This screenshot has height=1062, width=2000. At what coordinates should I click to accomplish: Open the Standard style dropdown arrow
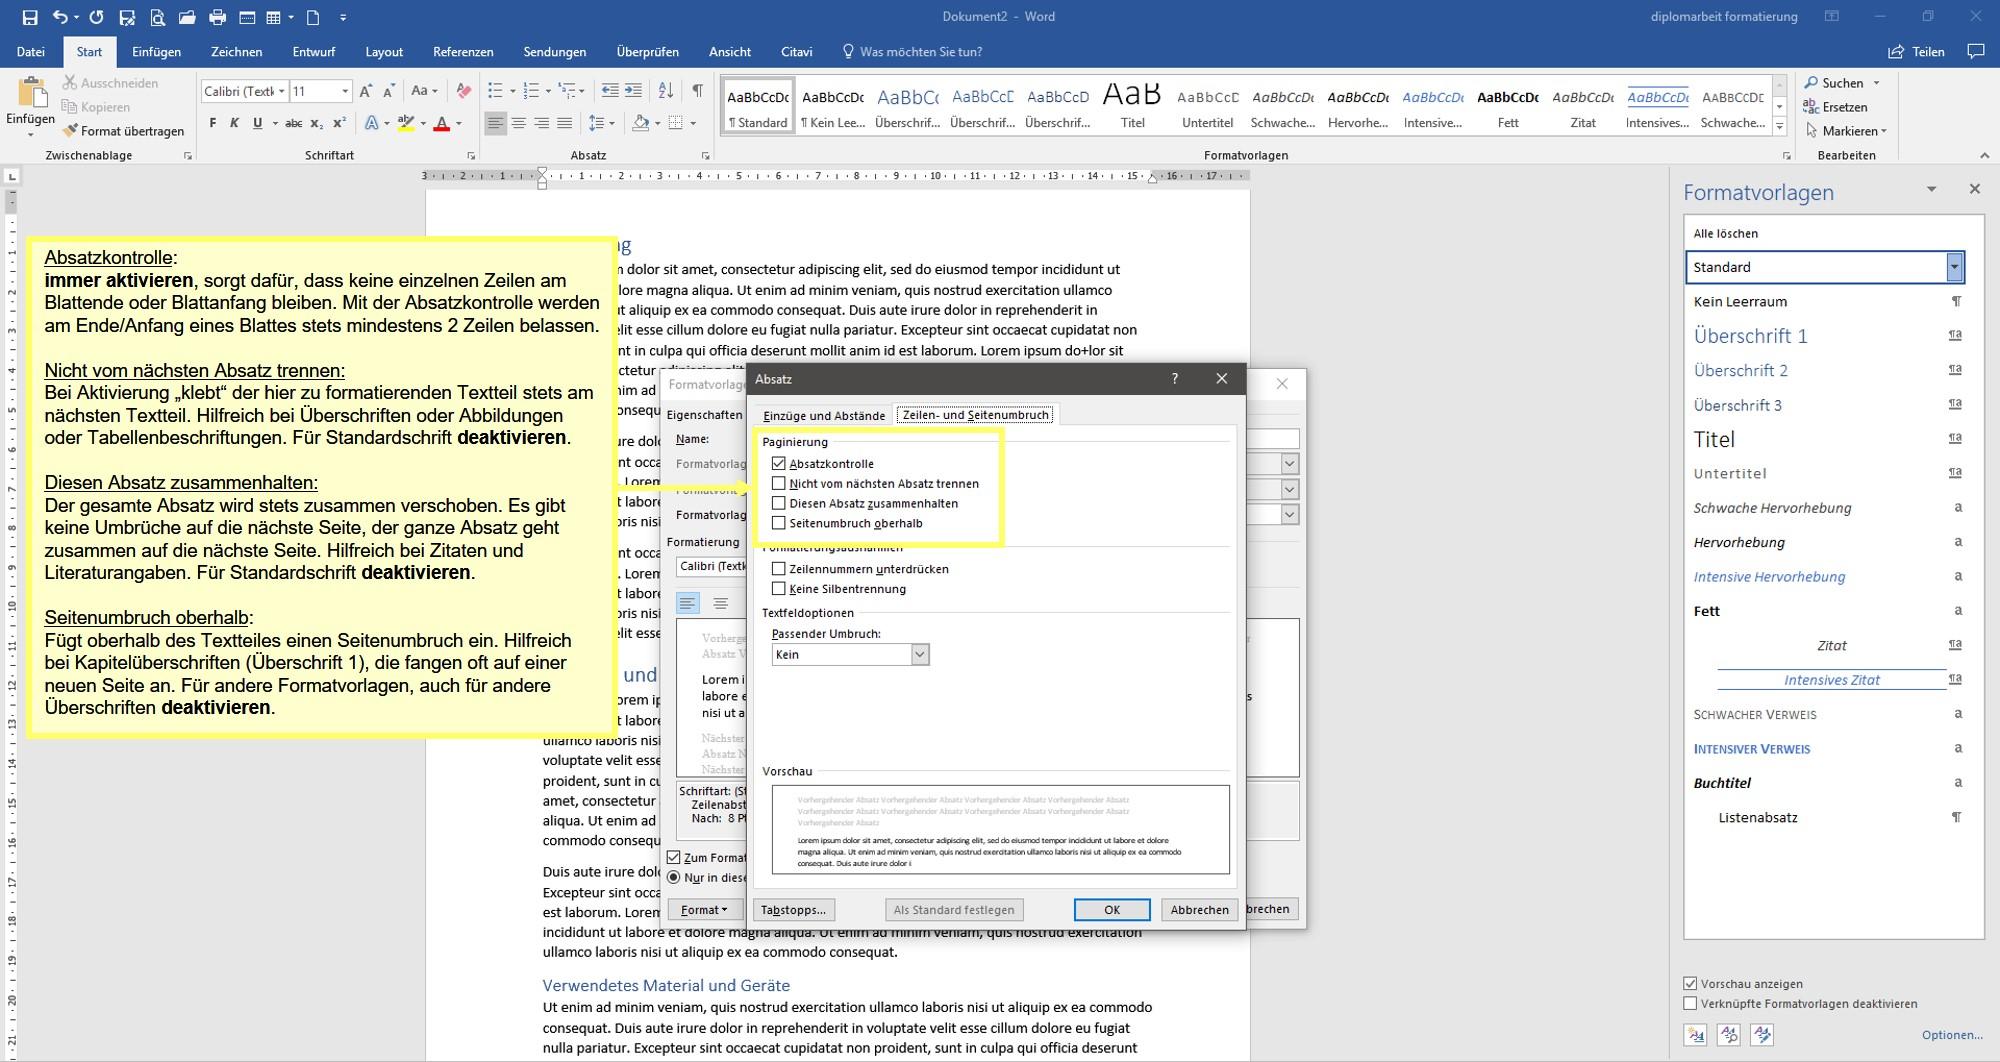tap(1954, 267)
